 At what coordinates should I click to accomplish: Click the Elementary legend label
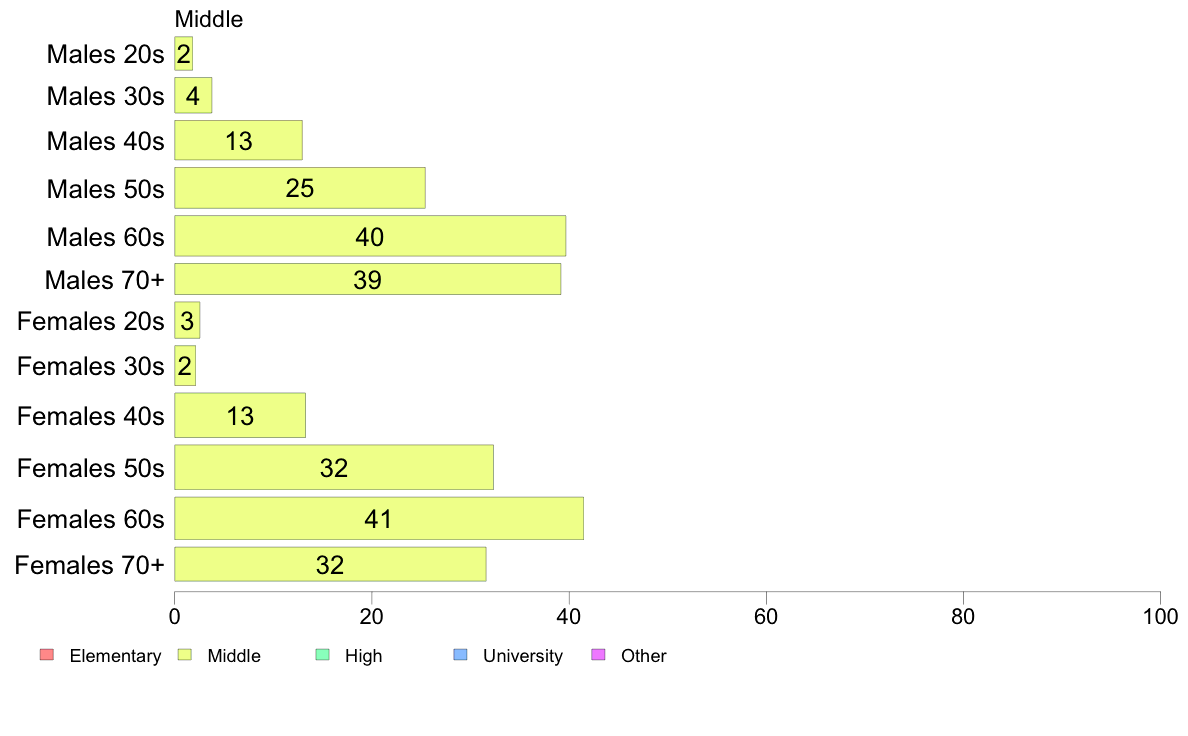115,656
